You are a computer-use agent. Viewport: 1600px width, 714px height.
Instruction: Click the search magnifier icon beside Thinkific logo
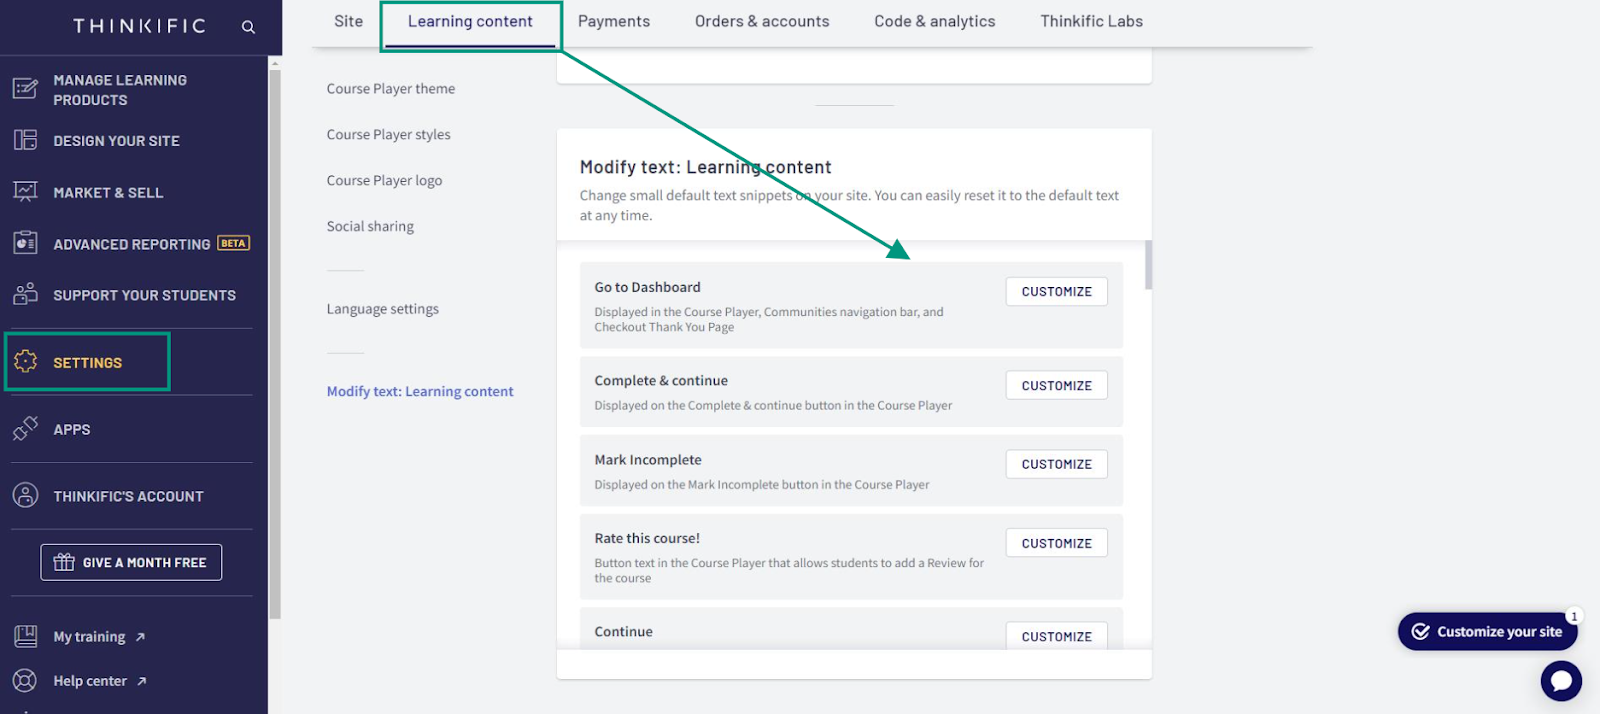(x=248, y=27)
